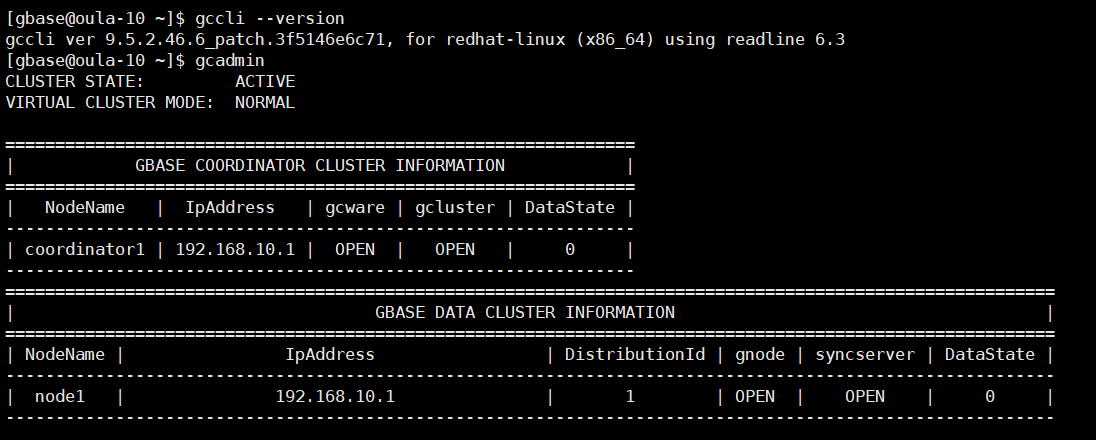The height and width of the screenshot is (440, 1096).
Task: Click the NORMAL virtual cluster mode value
Action: click(x=265, y=102)
